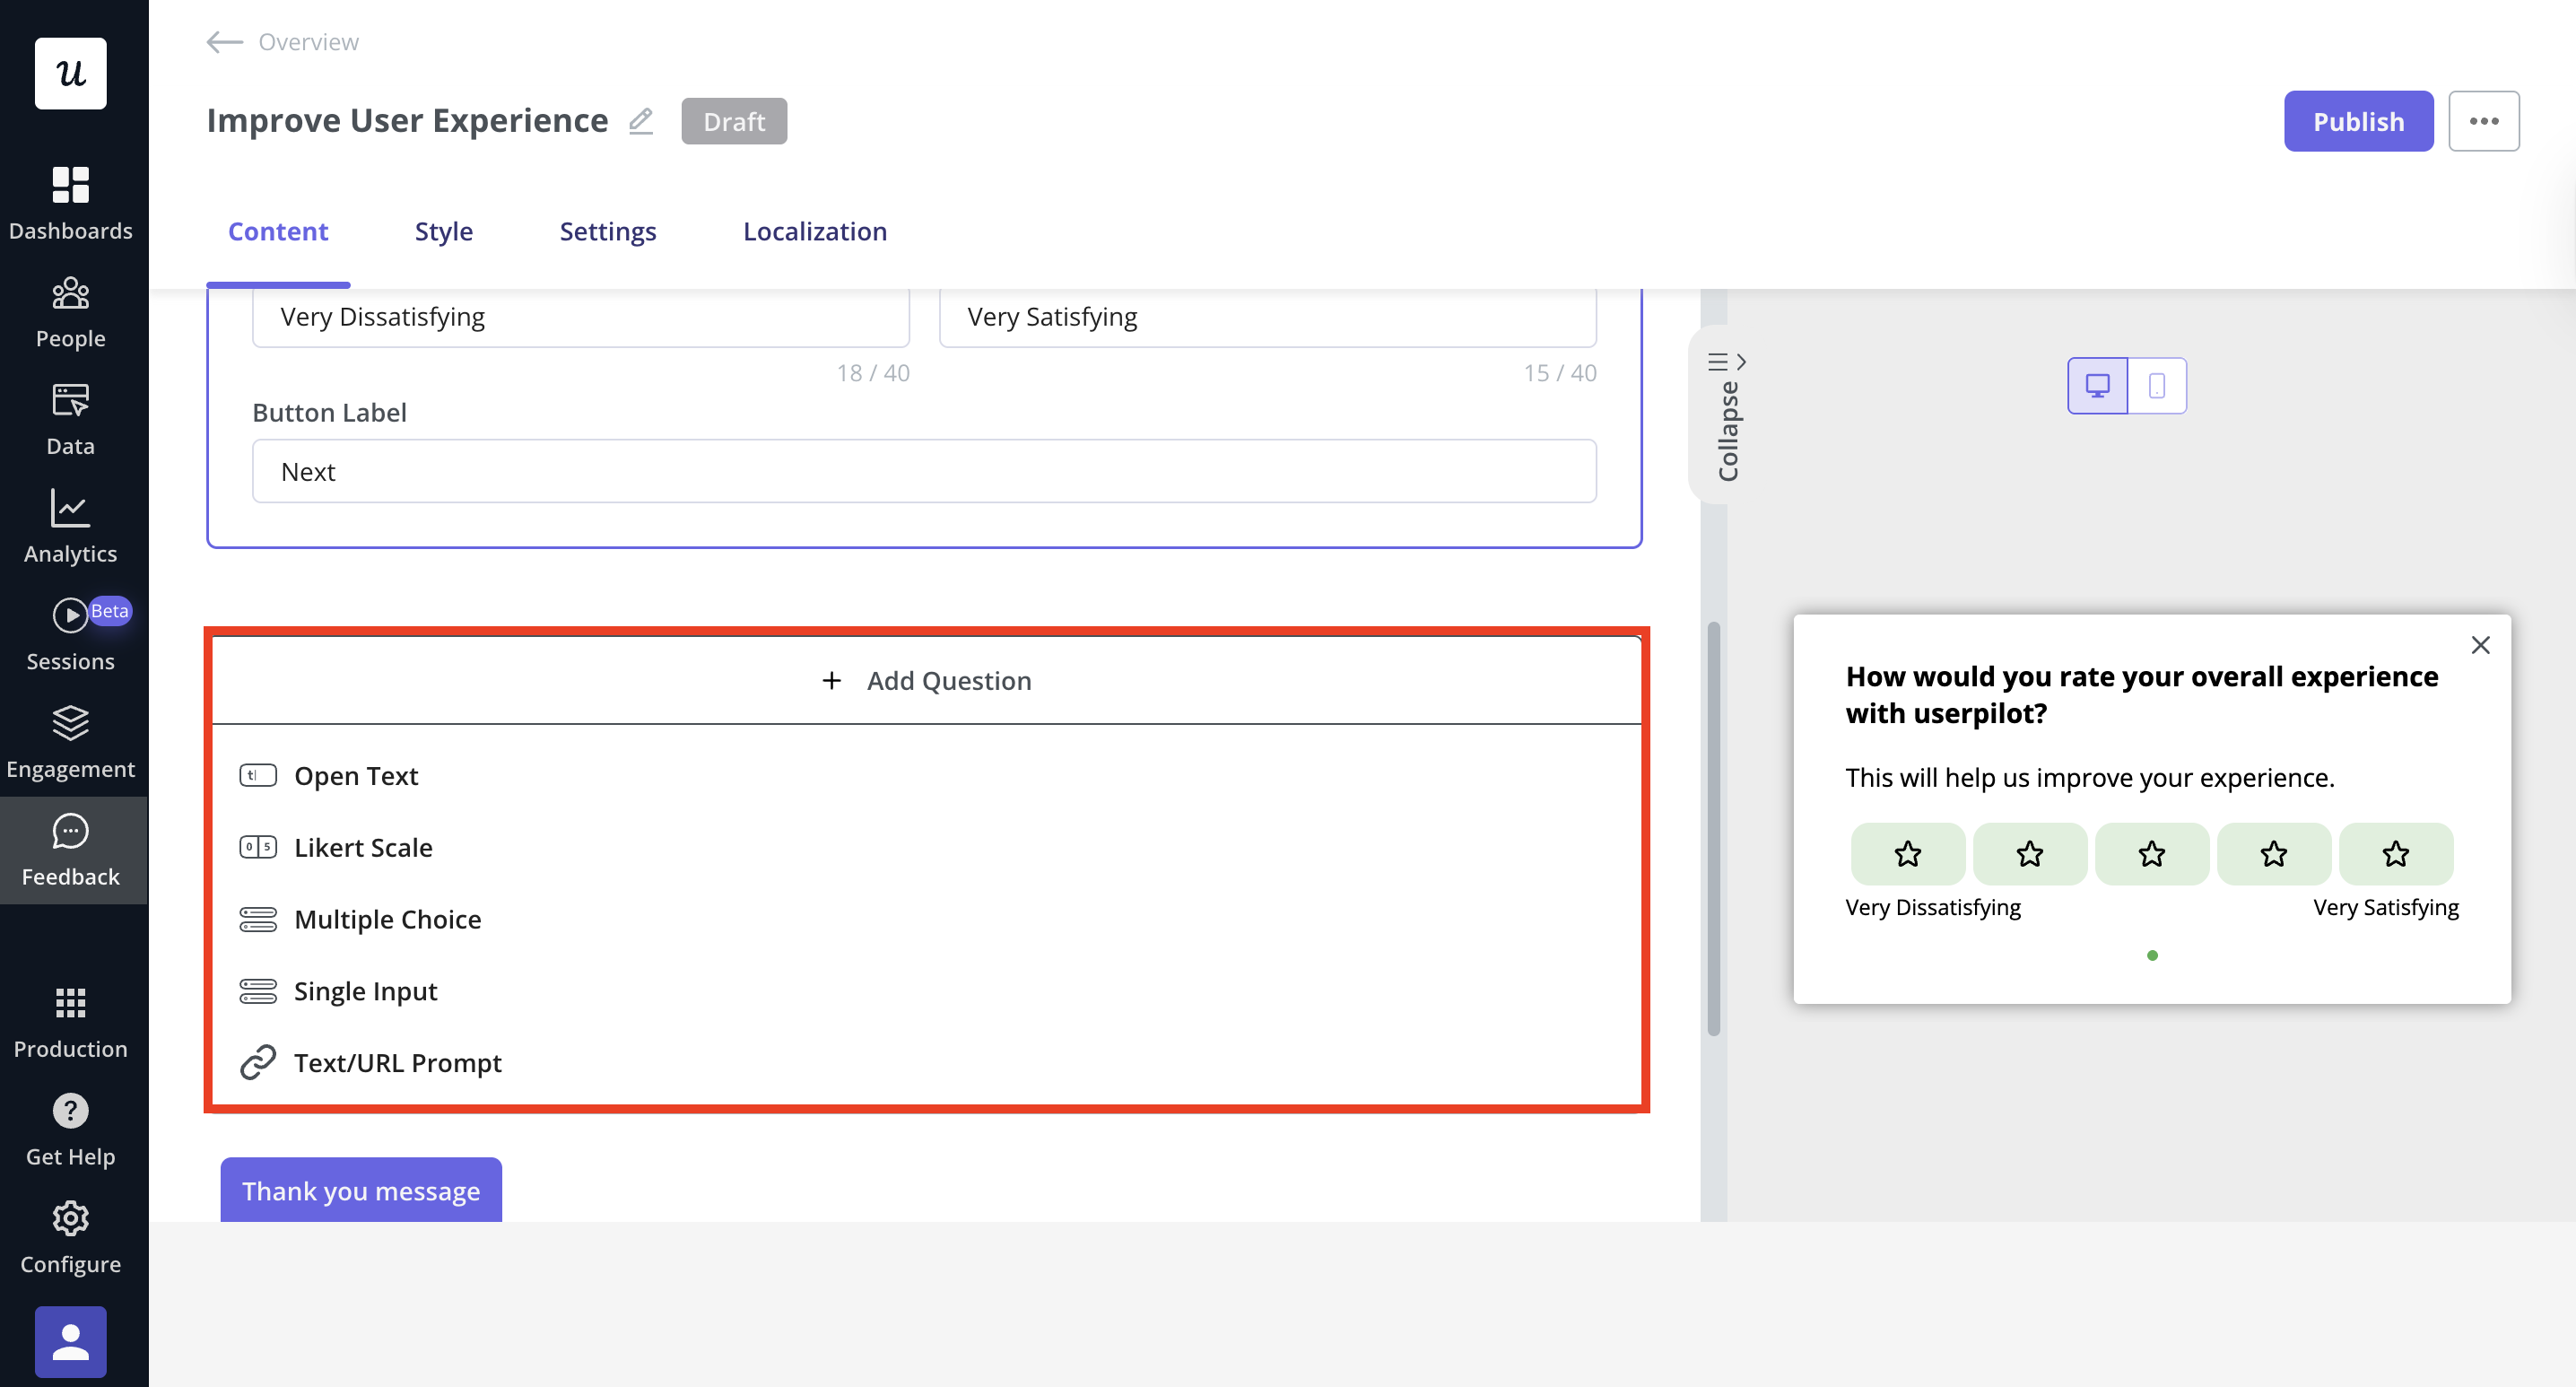
Task: Click the Get Help question icon
Action: (70, 1110)
